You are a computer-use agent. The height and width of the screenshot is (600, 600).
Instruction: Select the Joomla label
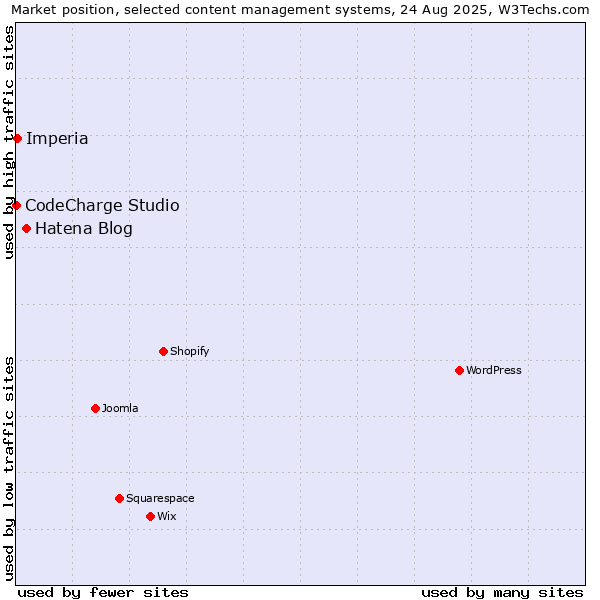click(x=120, y=408)
